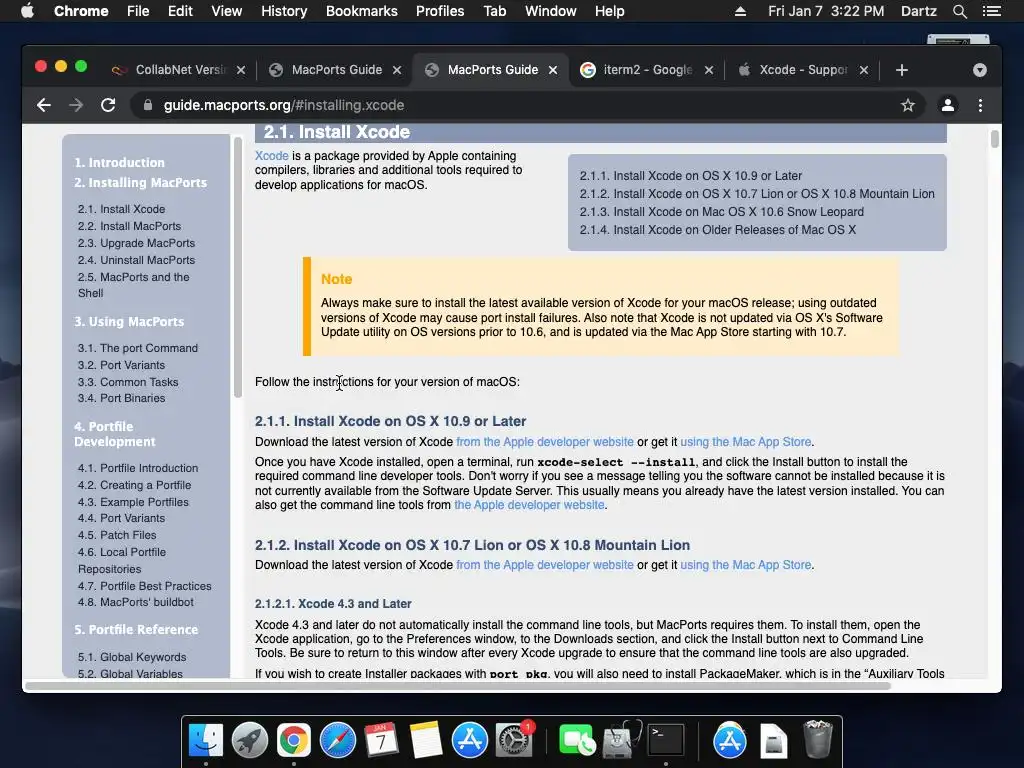Open Chrome from the Dock
The height and width of the screenshot is (768, 1024).
(x=293, y=740)
